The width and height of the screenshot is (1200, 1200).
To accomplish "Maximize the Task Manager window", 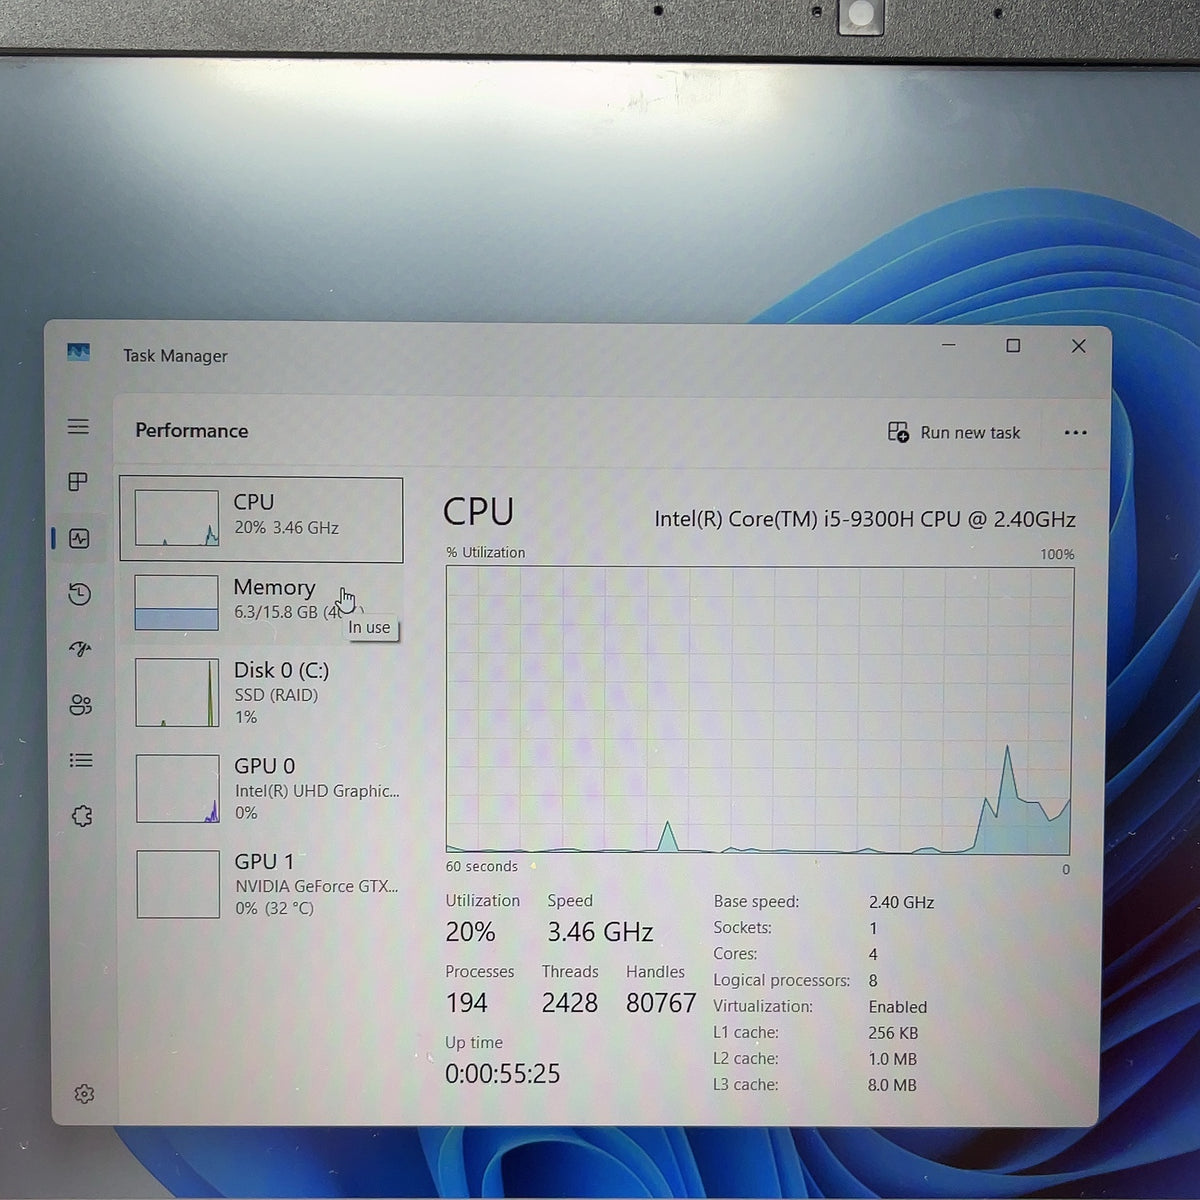I will (1013, 346).
